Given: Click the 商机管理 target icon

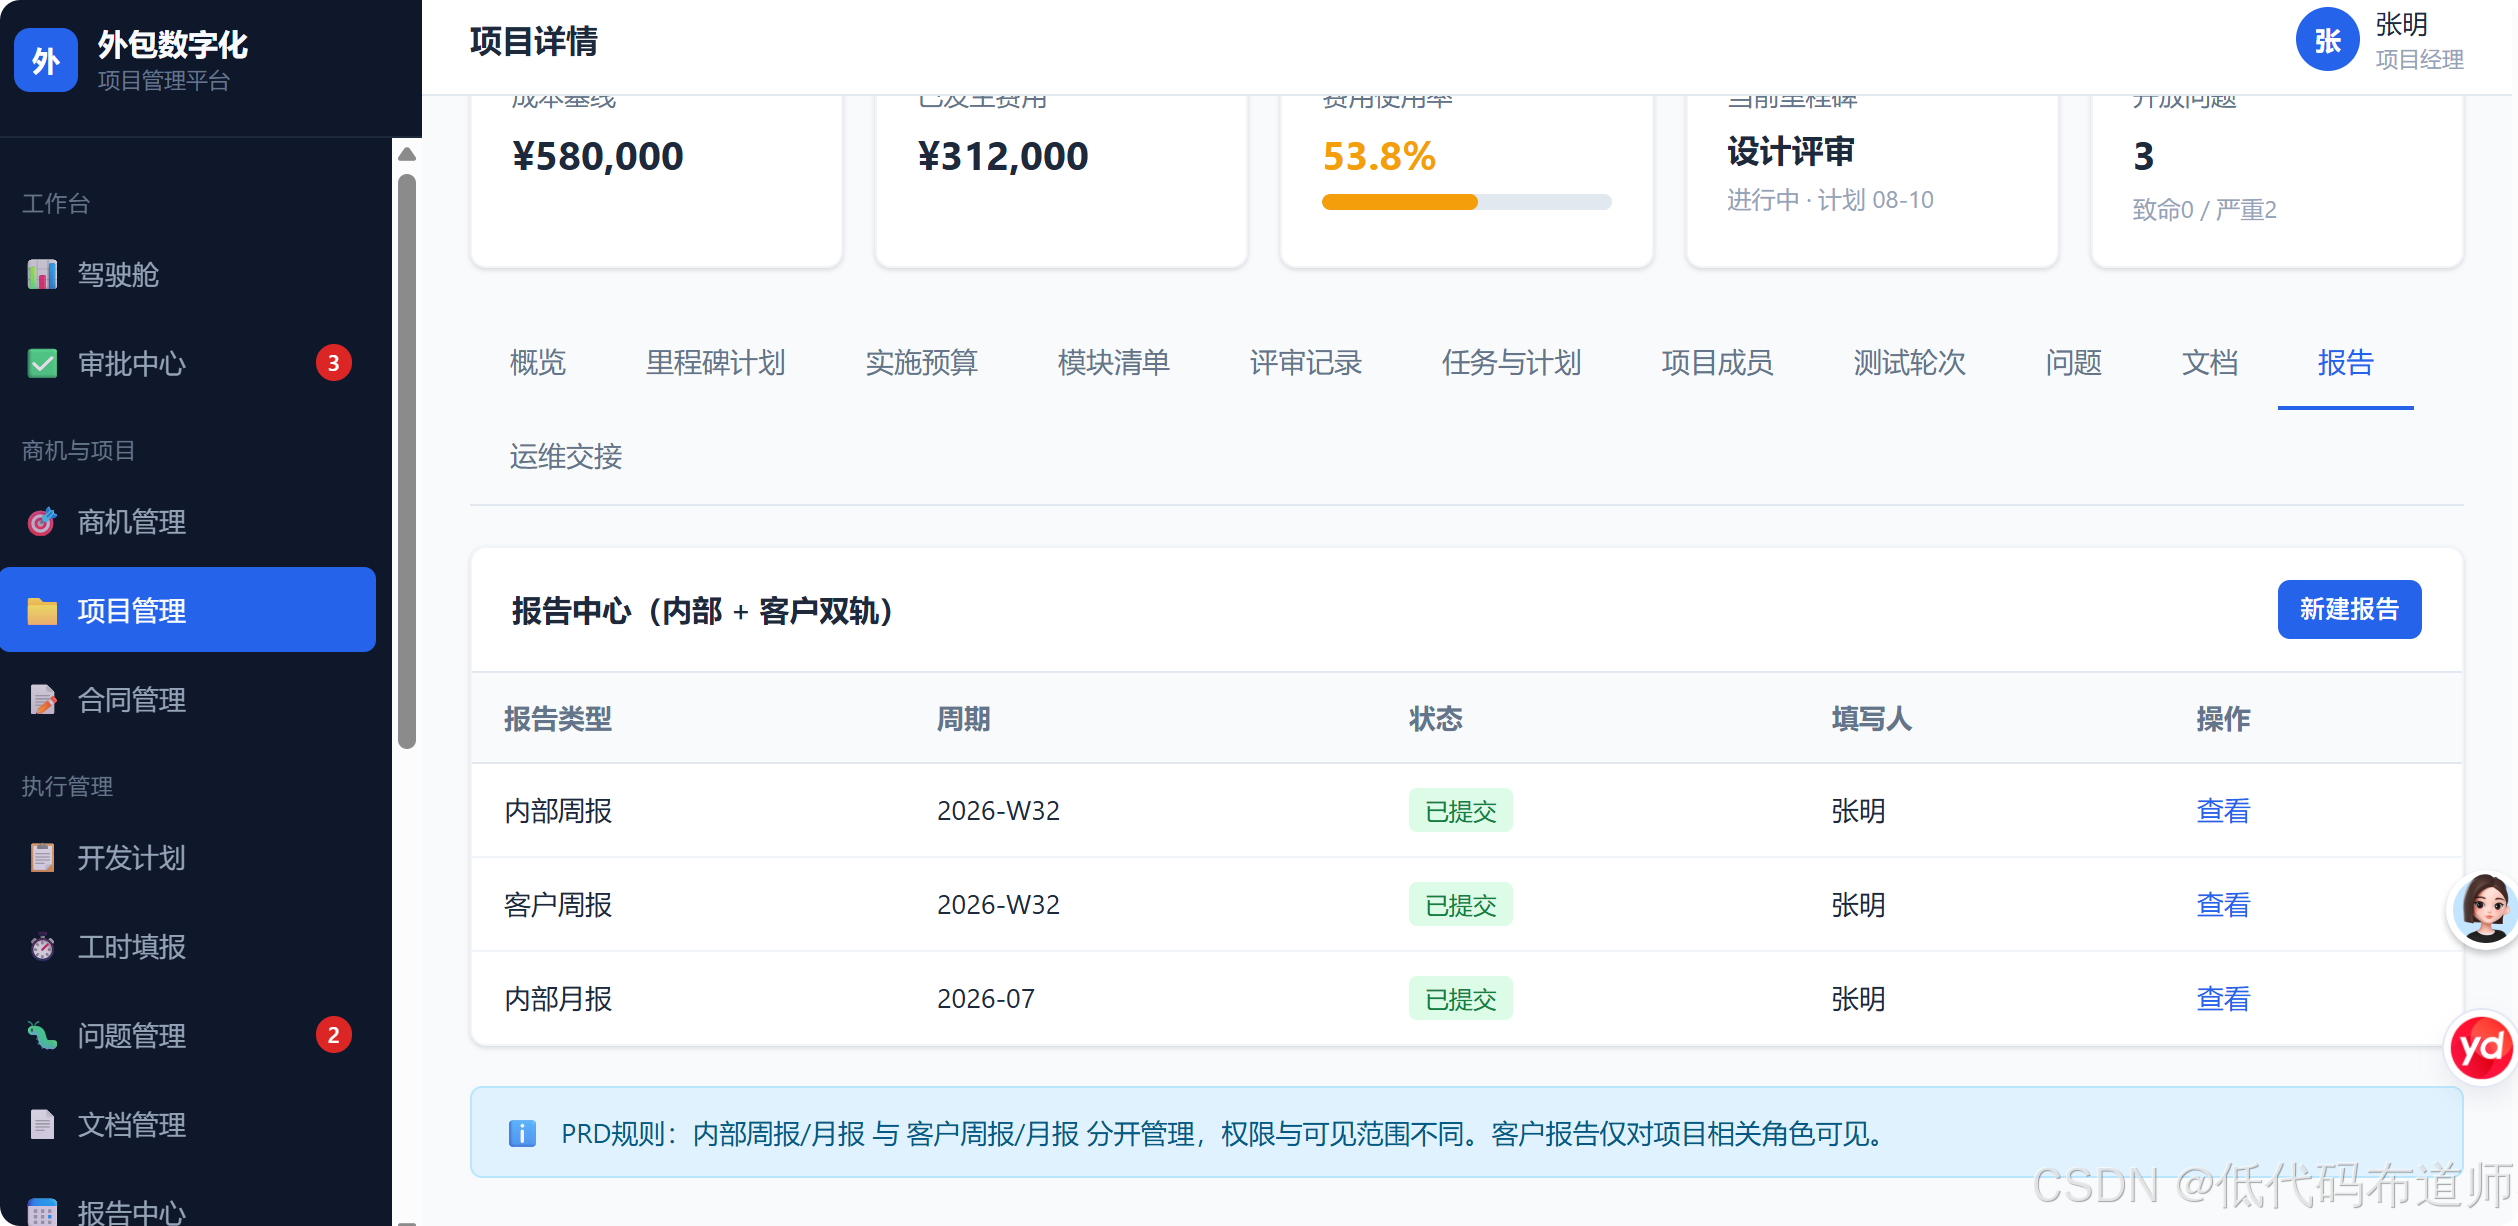Looking at the screenshot, I should (x=42, y=521).
